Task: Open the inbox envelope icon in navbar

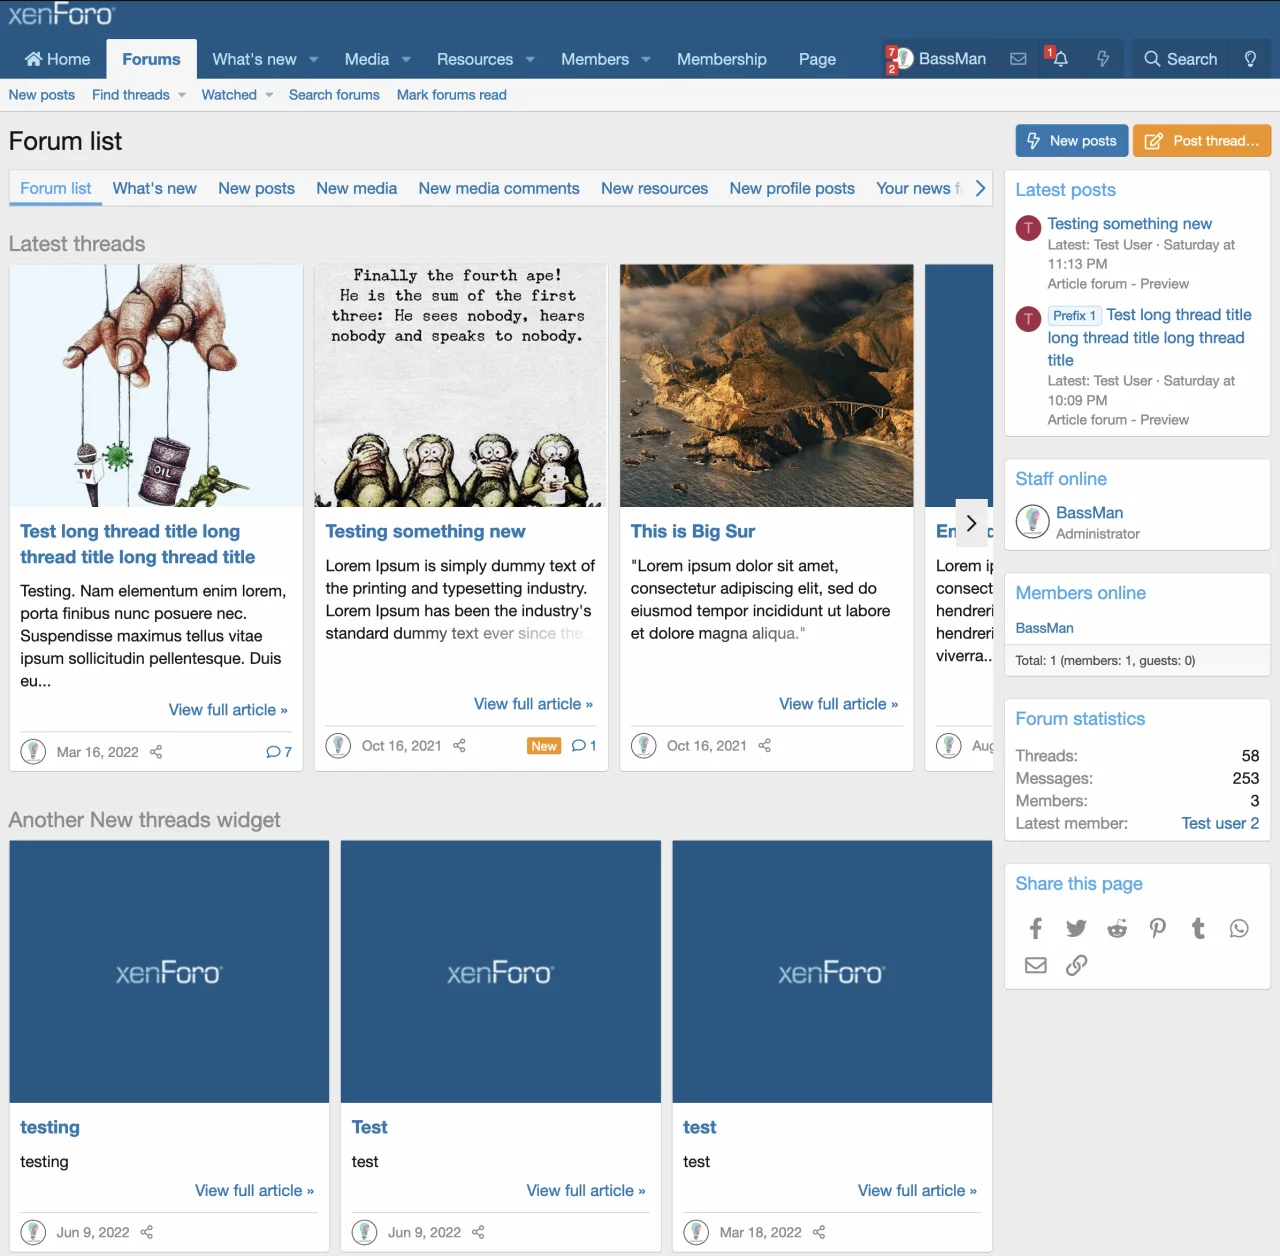Action: [1018, 59]
